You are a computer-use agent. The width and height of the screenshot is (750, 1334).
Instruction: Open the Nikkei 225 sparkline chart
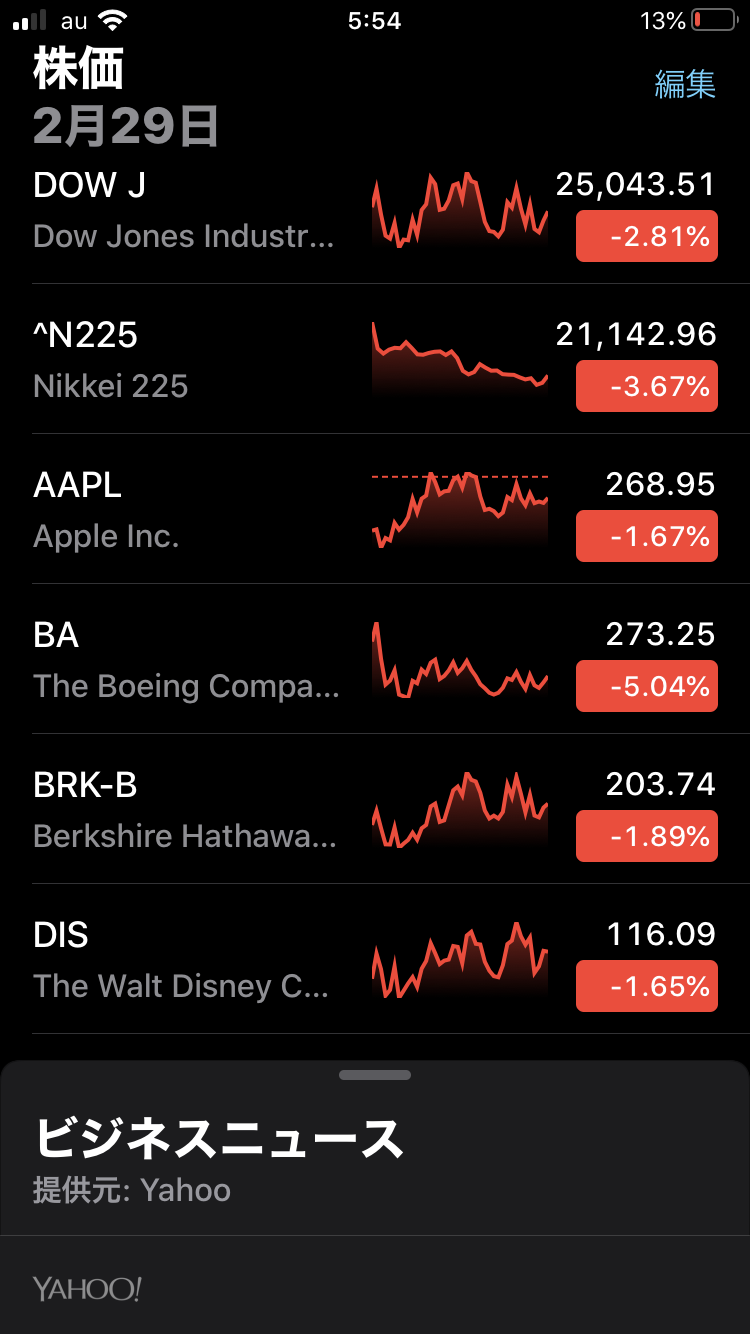[460, 360]
